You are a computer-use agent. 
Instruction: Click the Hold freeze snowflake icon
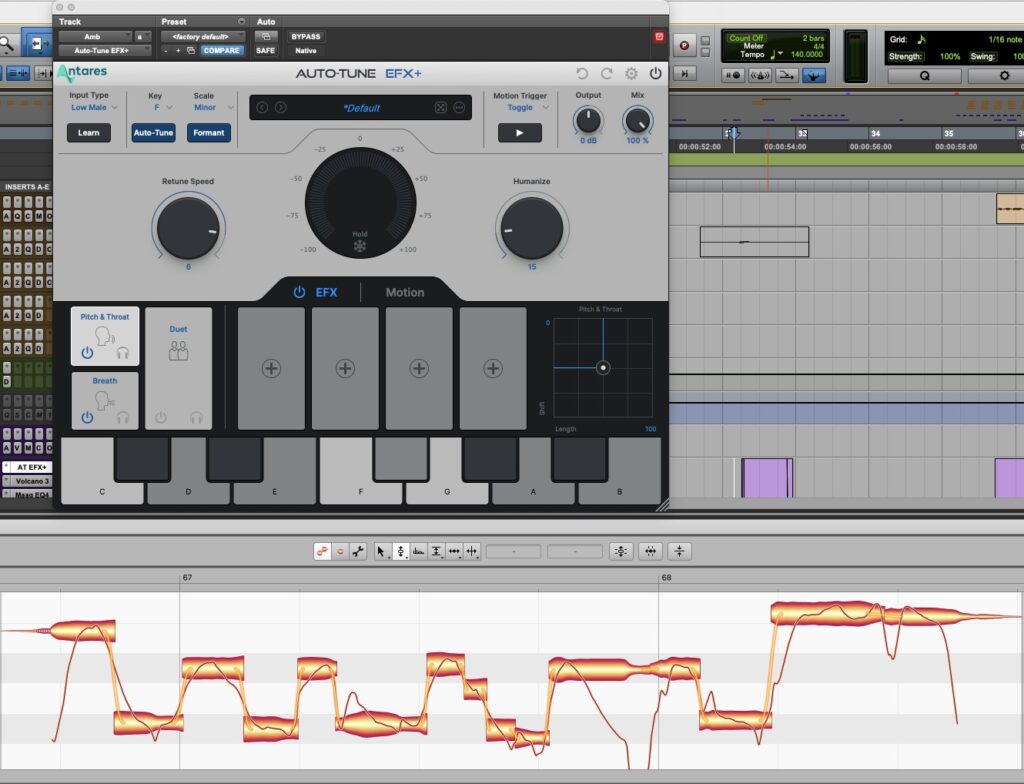pos(360,246)
